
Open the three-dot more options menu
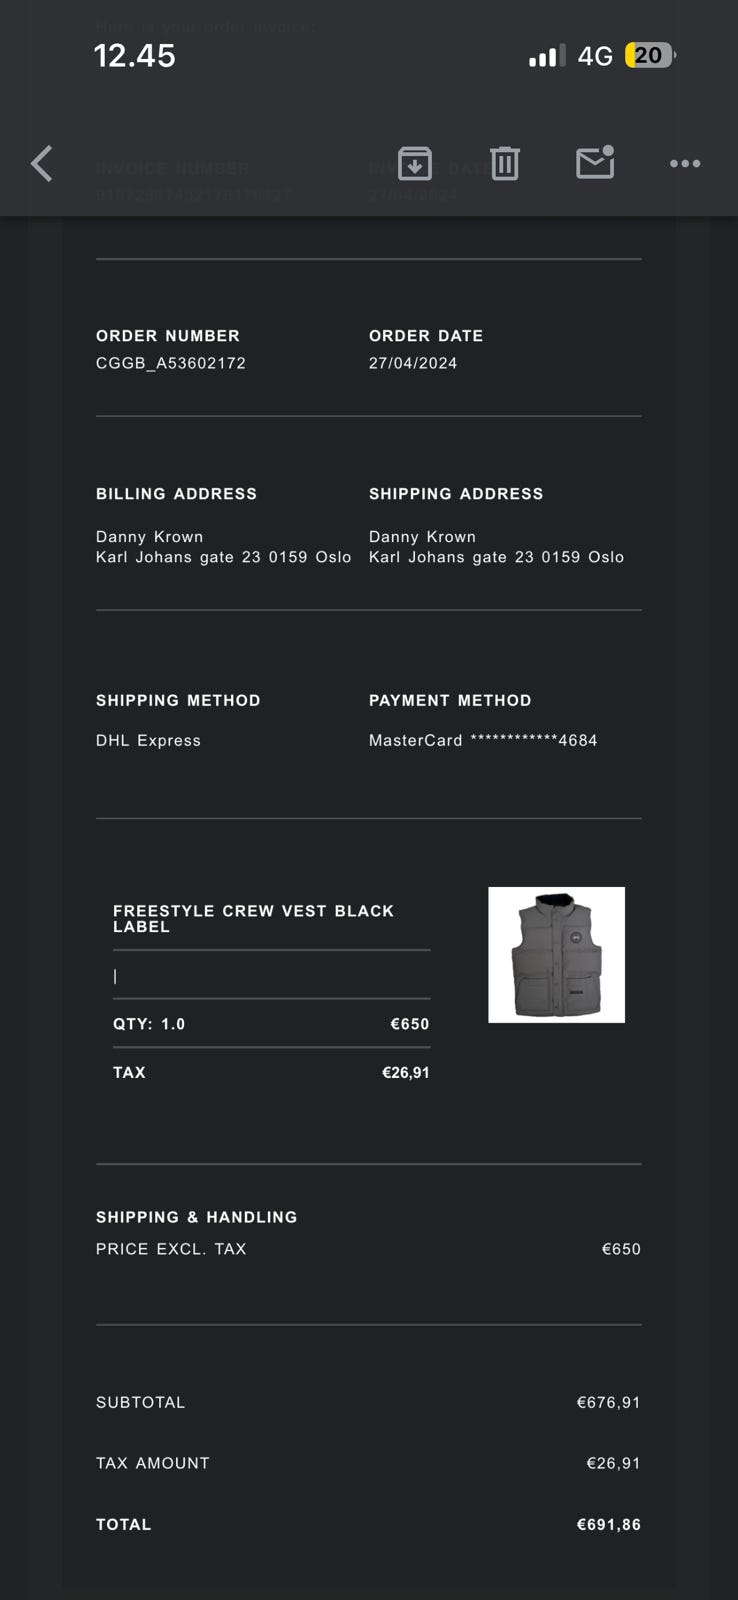[x=685, y=163]
